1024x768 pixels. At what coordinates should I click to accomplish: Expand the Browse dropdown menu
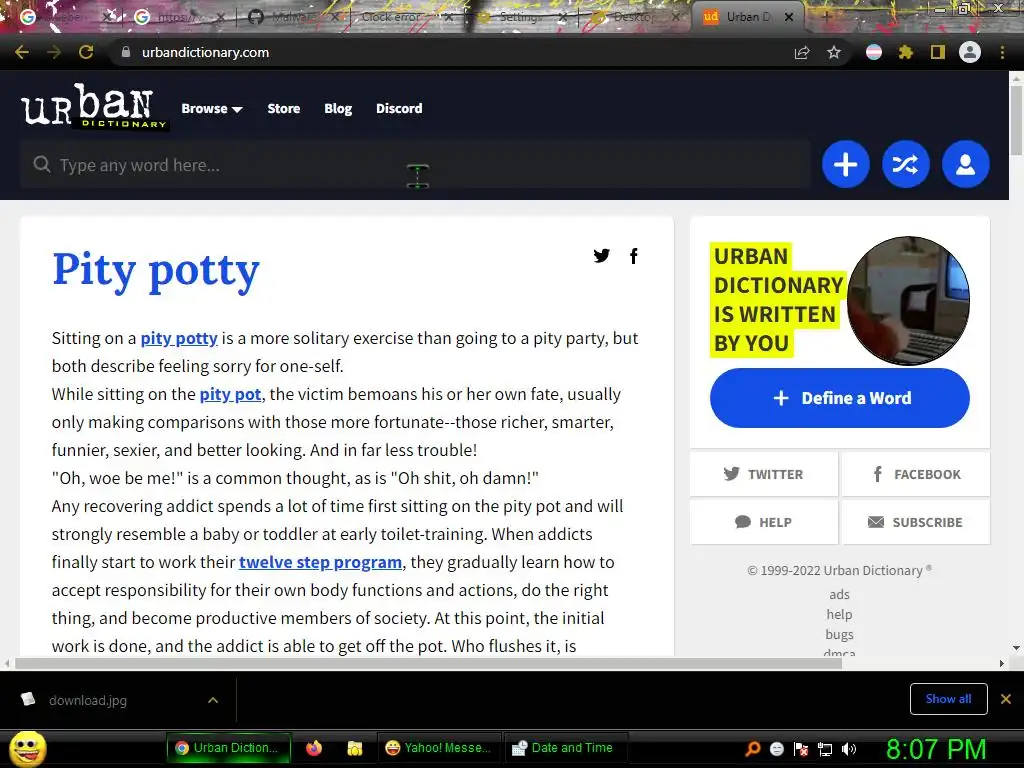tap(212, 109)
